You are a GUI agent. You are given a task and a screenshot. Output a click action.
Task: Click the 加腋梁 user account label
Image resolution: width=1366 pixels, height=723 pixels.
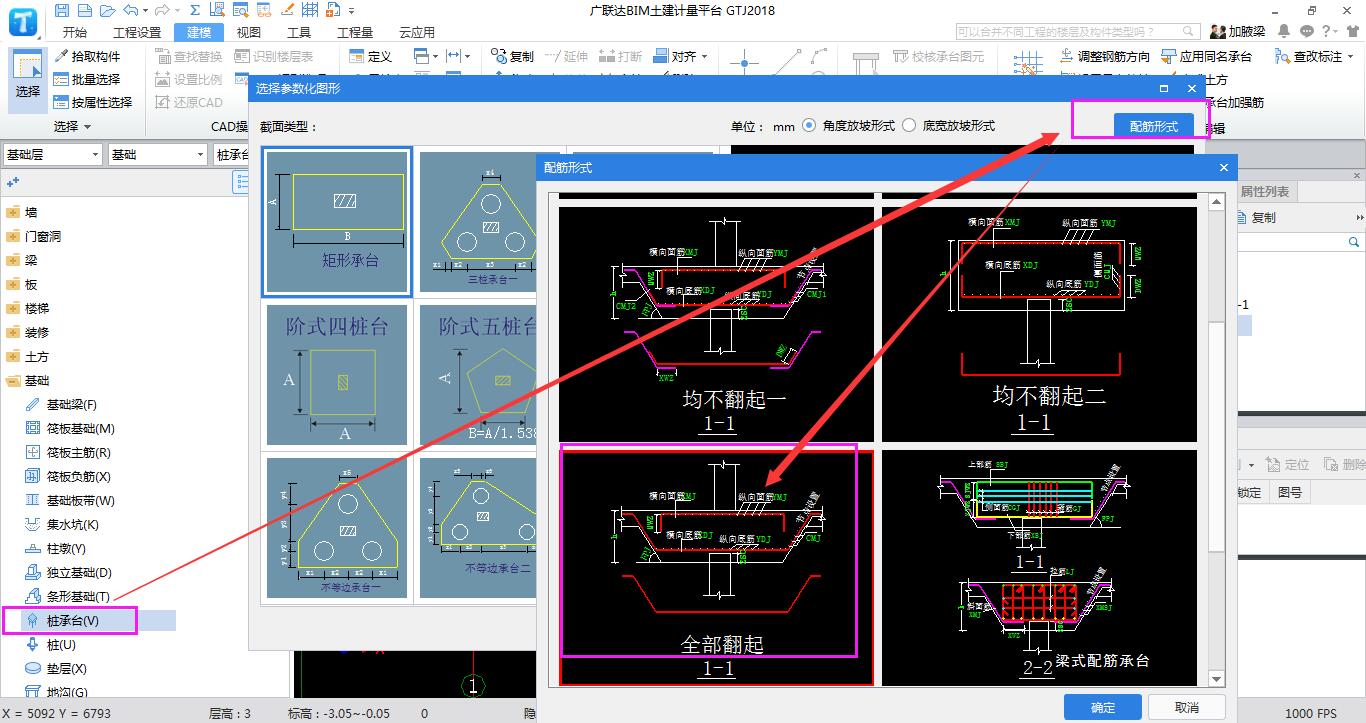tap(1247, 32)
